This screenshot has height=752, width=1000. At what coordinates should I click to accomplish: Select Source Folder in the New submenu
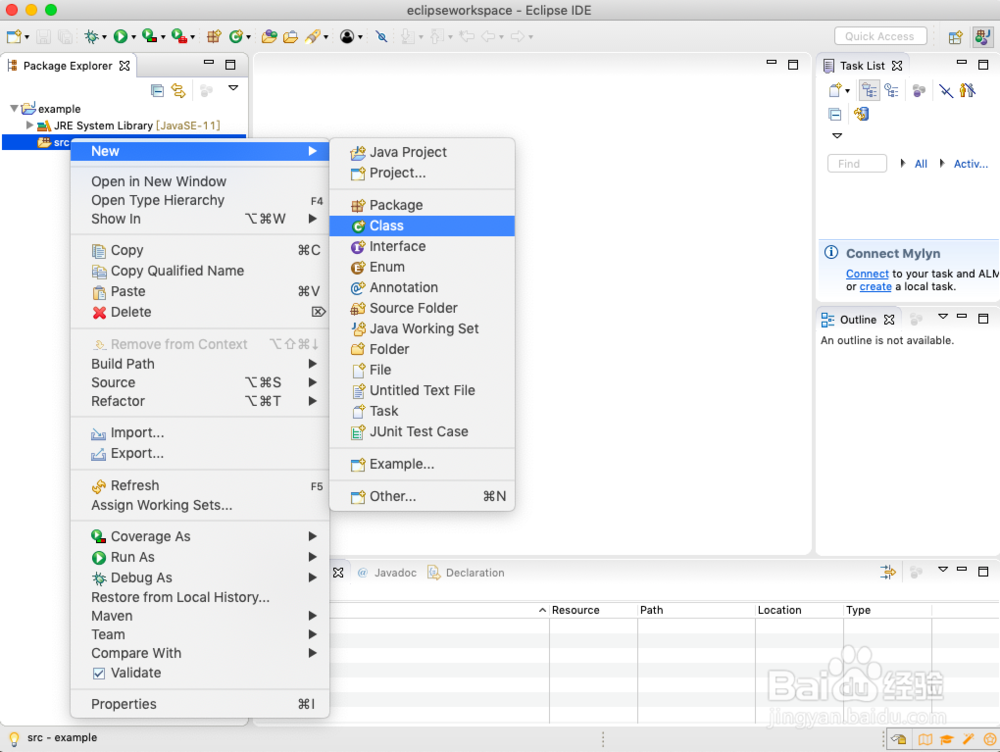422,308
